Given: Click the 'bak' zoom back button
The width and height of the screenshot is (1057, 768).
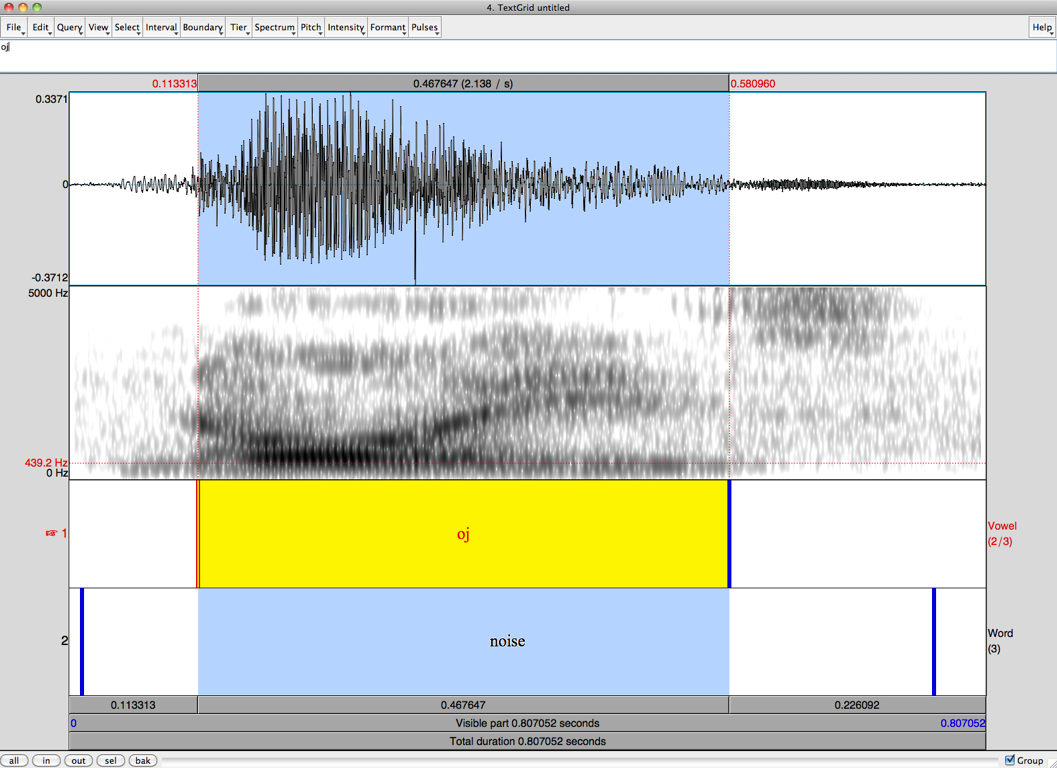Looking at the screenshot, I should click(143, 761).
